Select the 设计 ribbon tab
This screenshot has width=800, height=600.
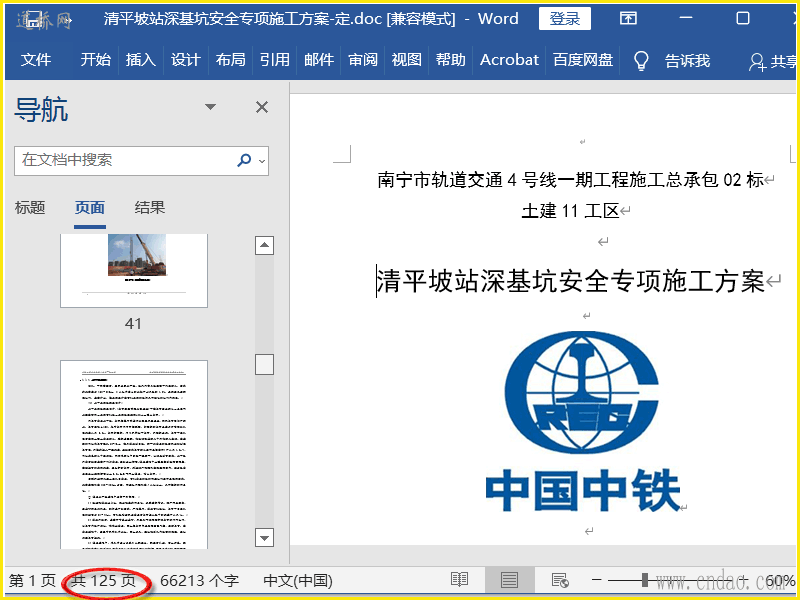click(x=185, y=60)
